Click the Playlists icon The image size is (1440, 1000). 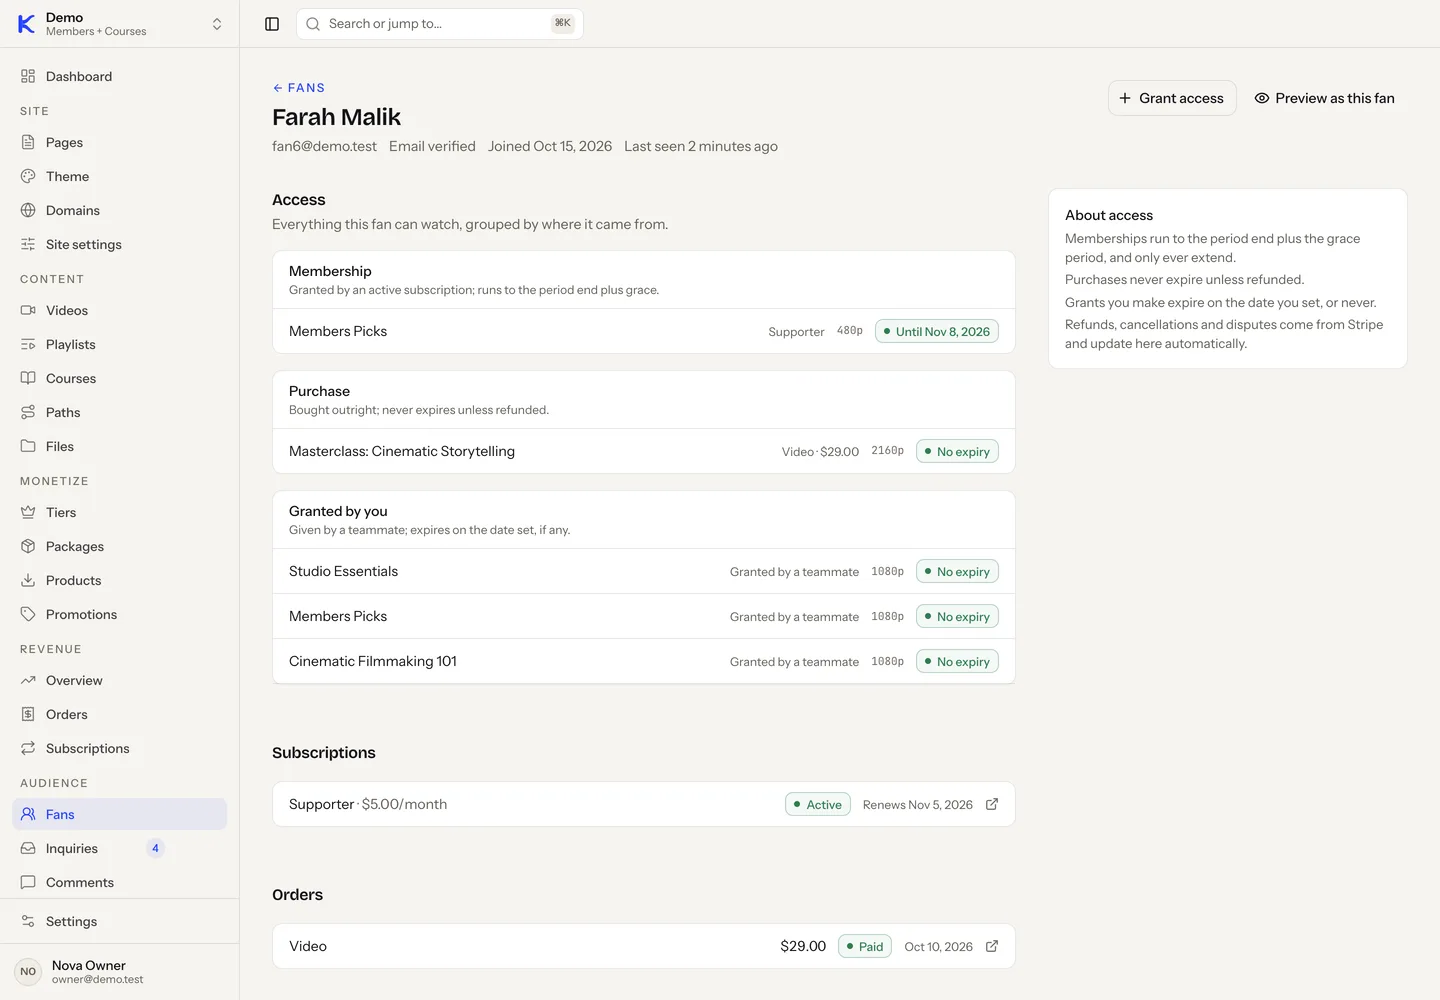click(28, 344)
